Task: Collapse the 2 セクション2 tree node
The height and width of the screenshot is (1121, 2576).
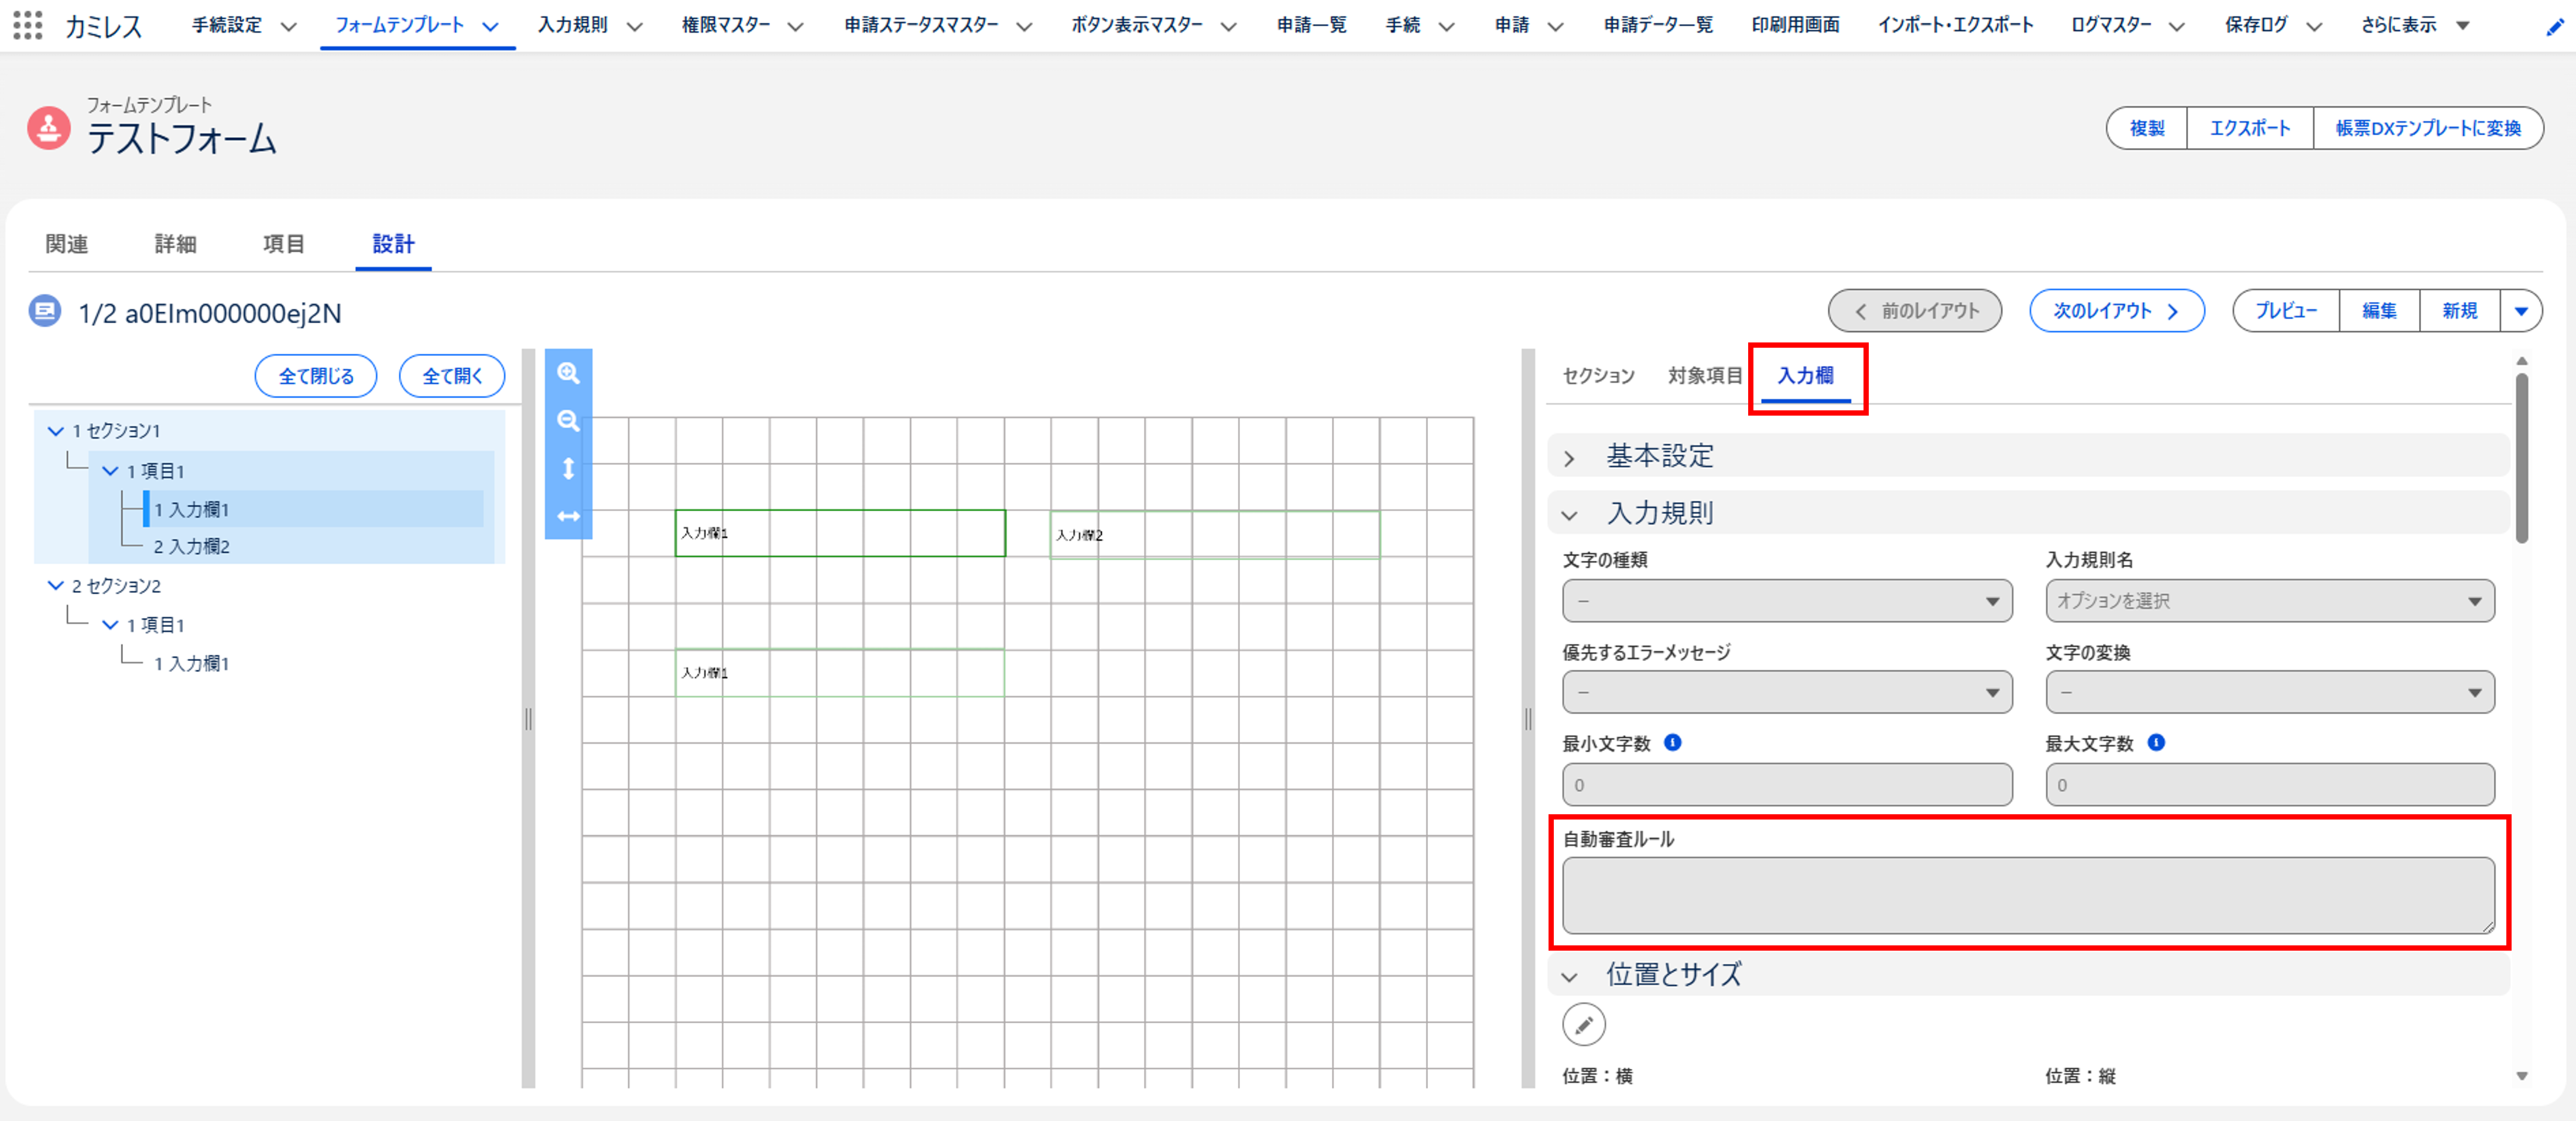Action: [x=56, y=585]
